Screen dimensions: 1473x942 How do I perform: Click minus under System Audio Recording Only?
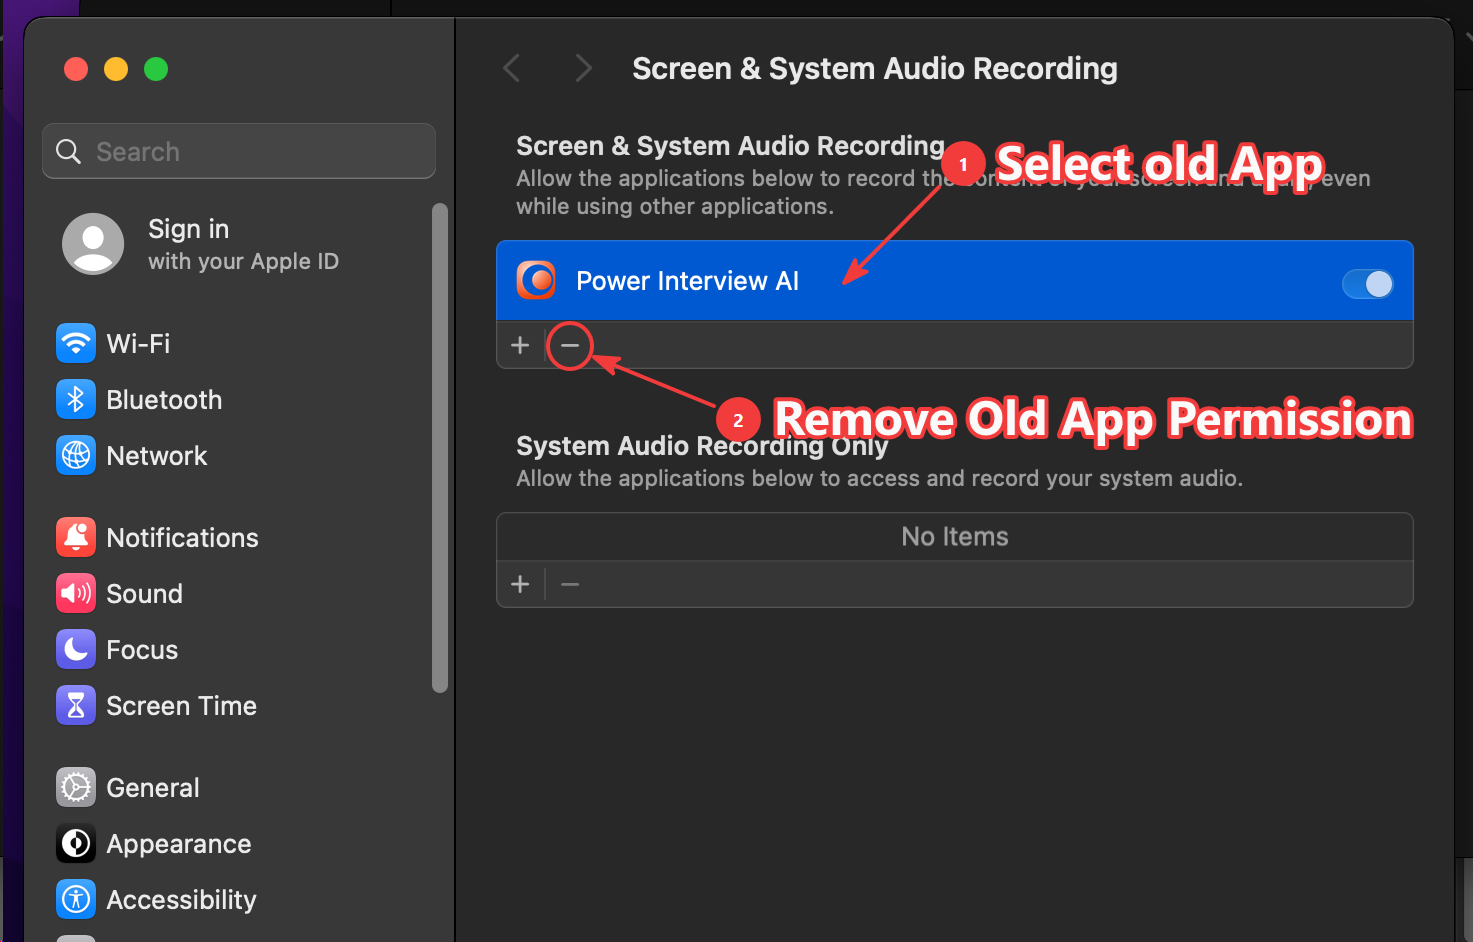(570, 584)
